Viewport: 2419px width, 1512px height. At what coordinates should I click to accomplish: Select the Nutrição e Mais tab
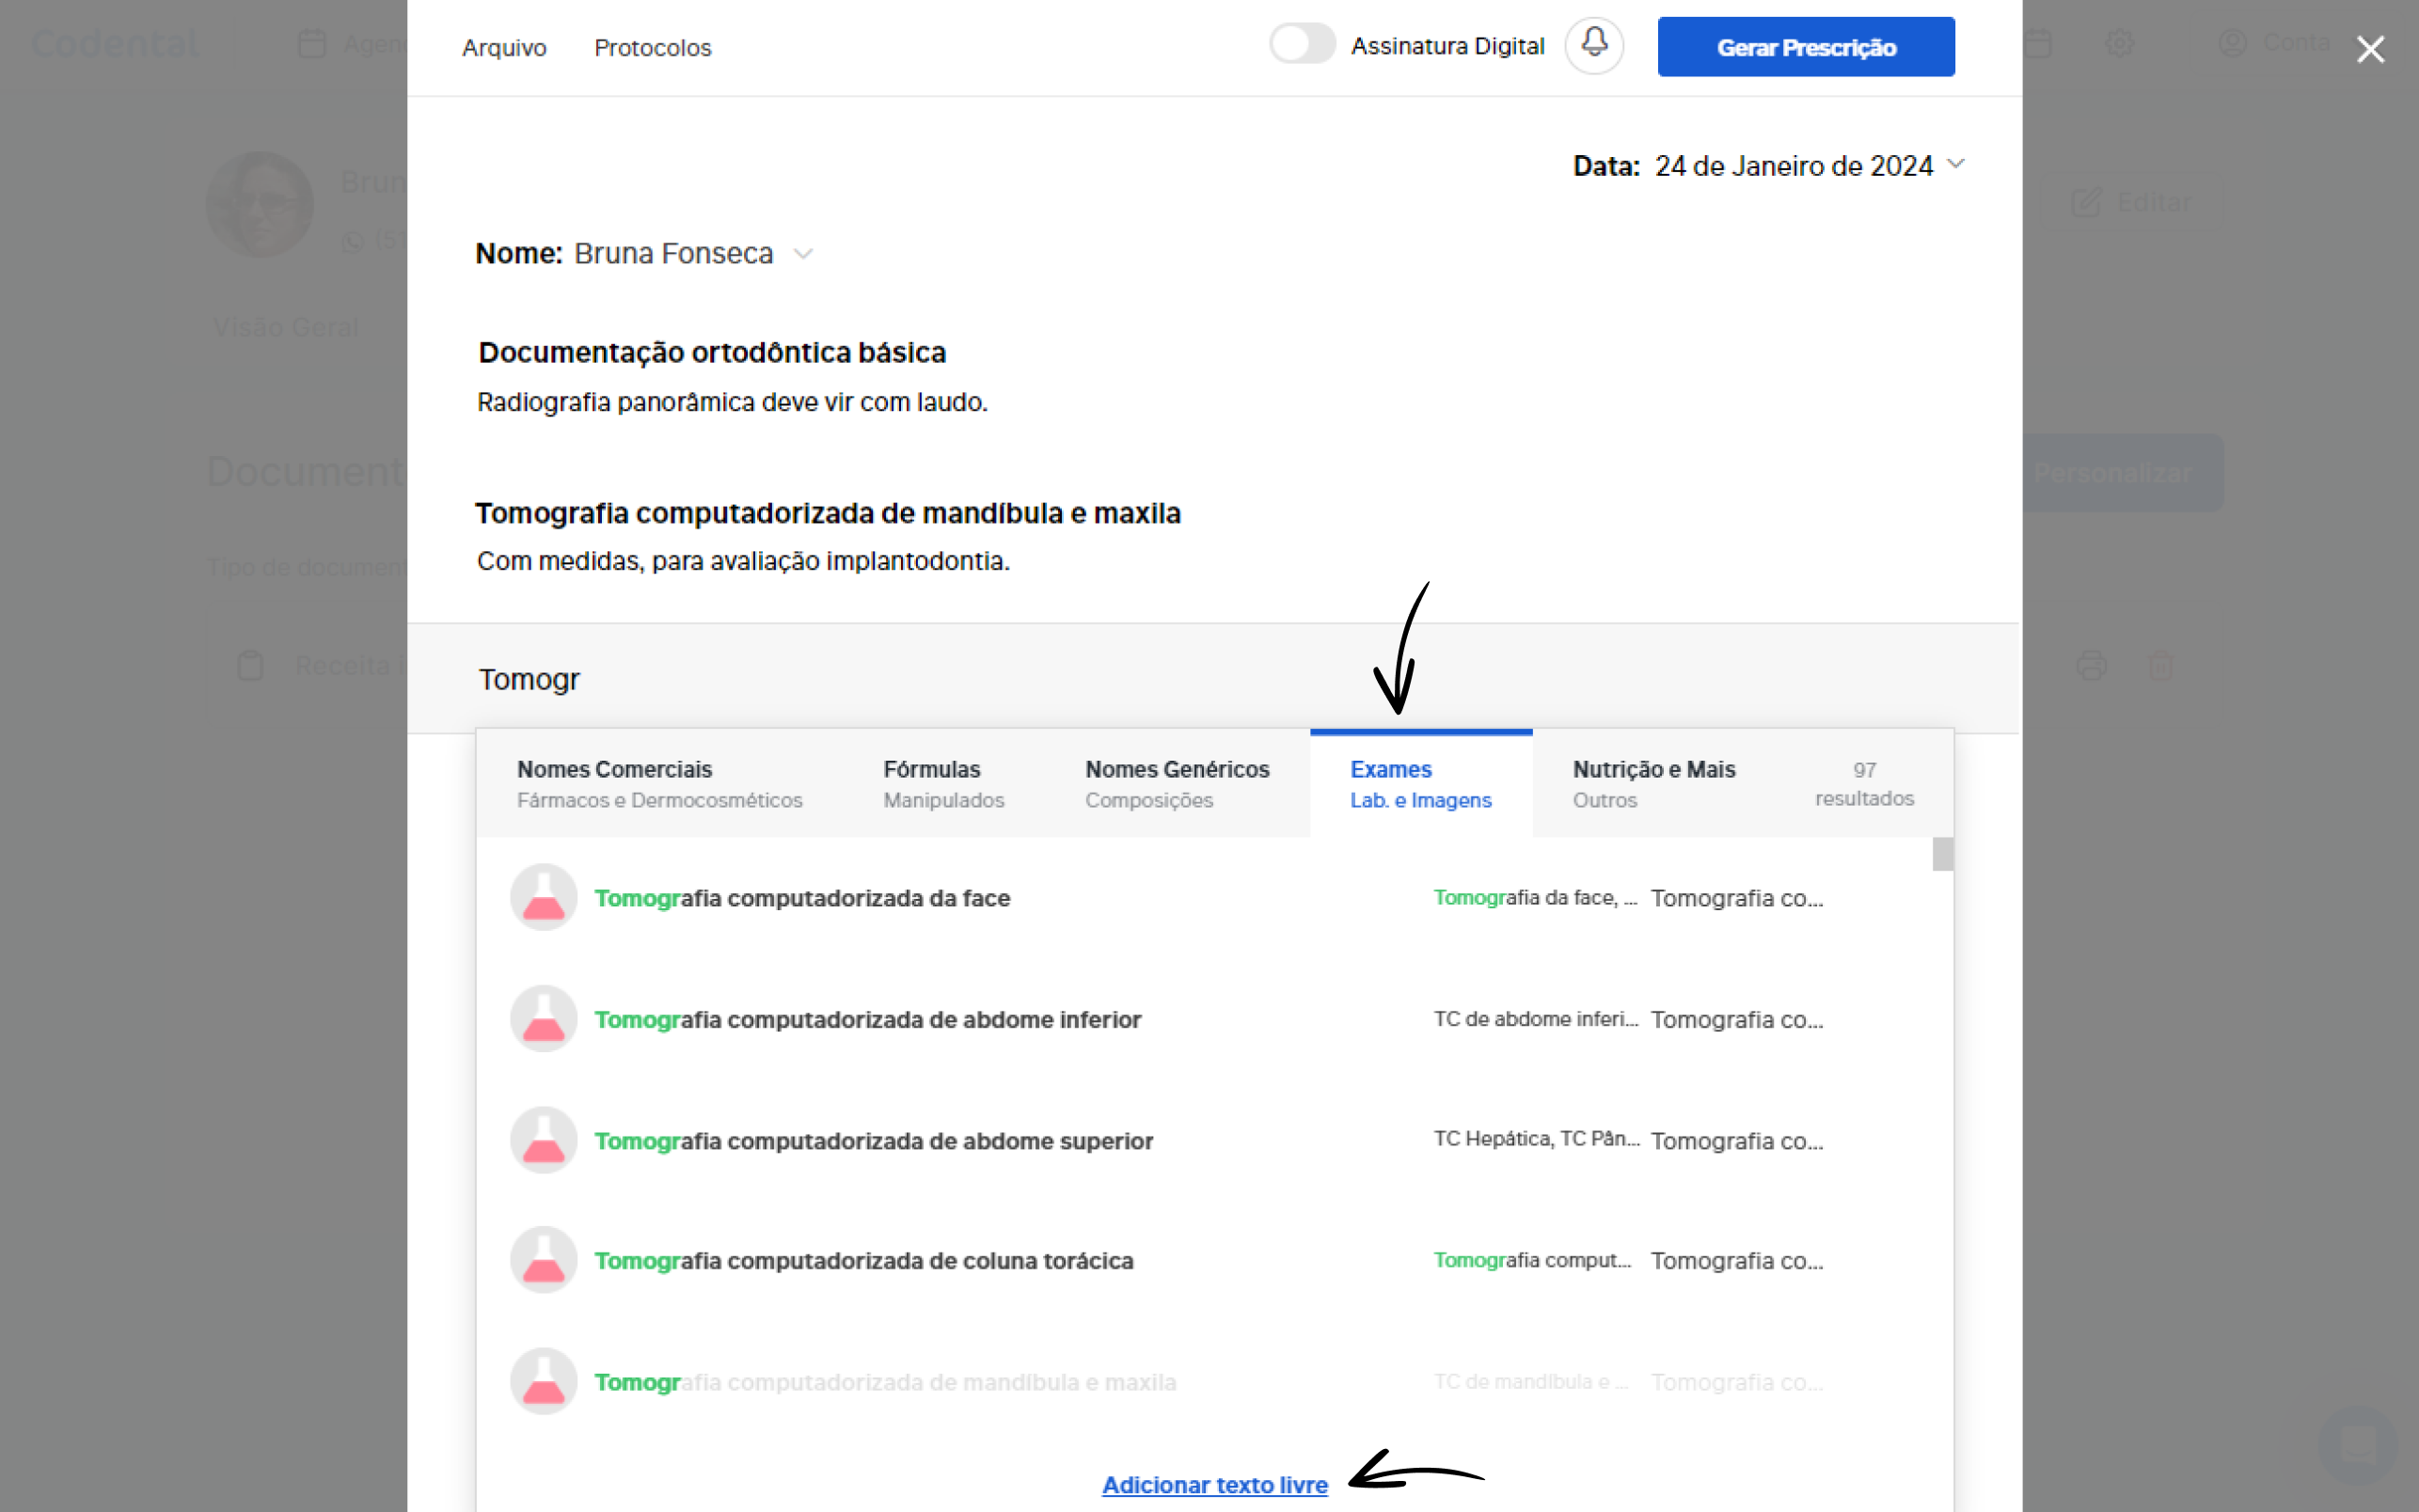coord(1653,783)
